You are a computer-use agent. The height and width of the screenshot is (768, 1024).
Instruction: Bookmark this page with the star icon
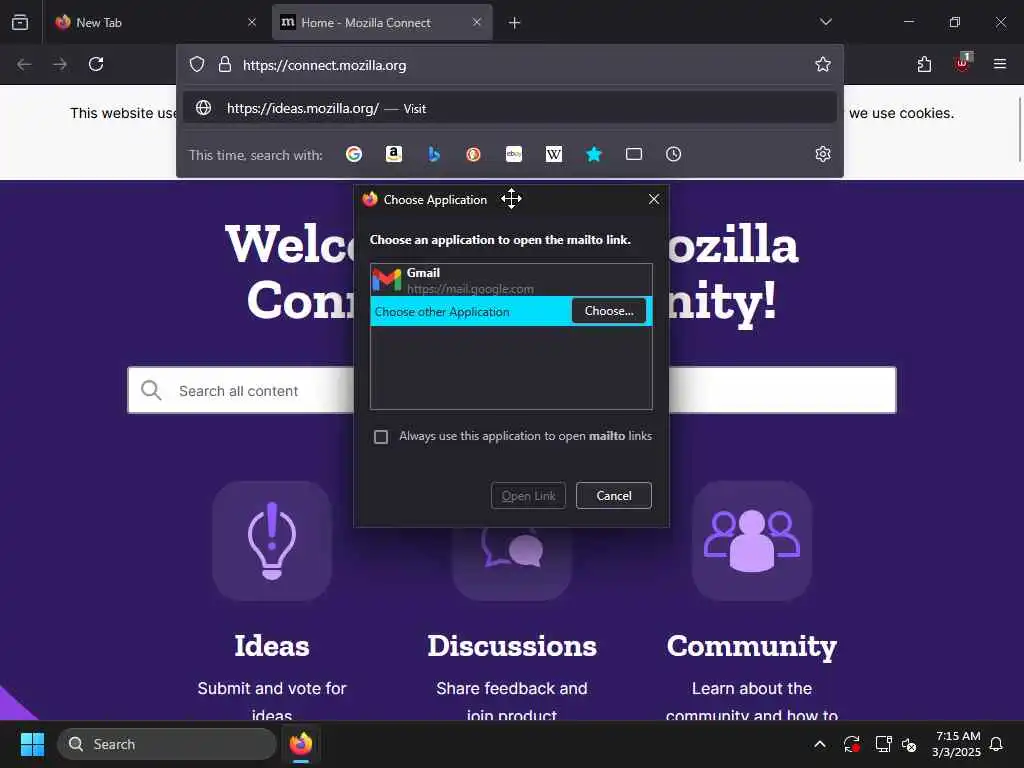823,64
